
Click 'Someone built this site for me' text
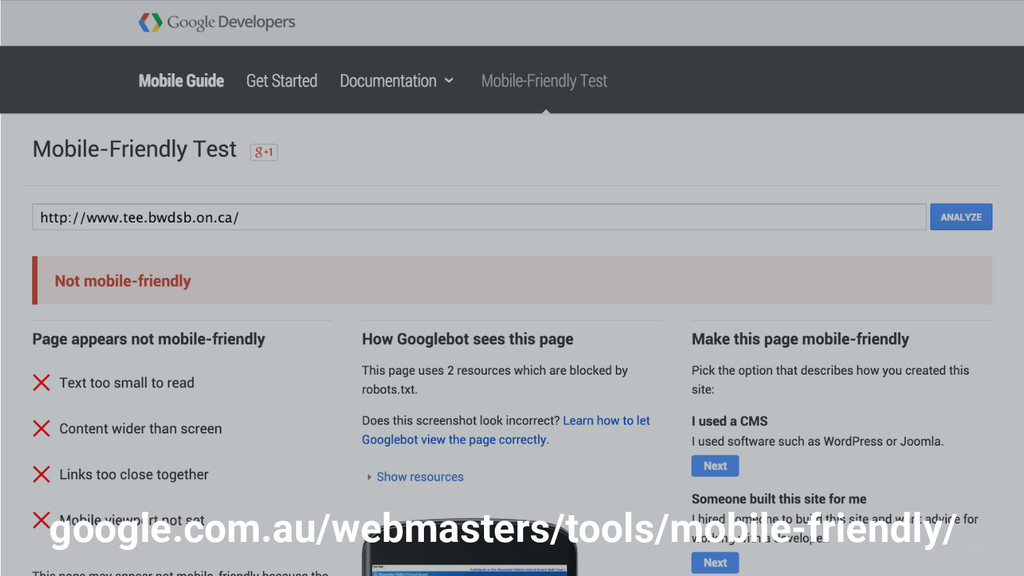click(x=778, y=499)
